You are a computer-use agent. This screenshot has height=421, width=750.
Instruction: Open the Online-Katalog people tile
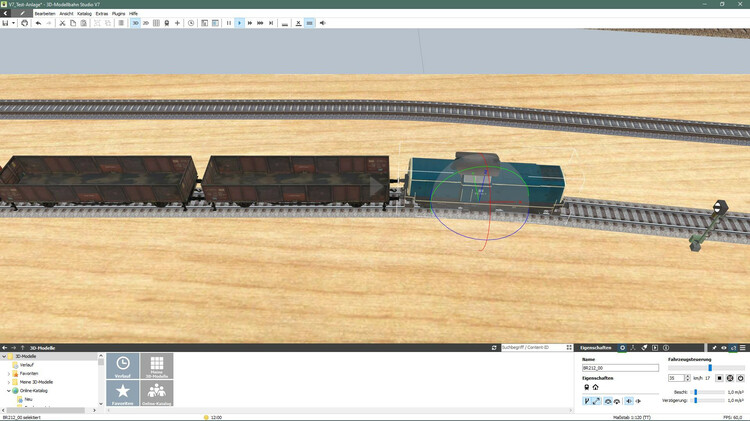point(157,393)
